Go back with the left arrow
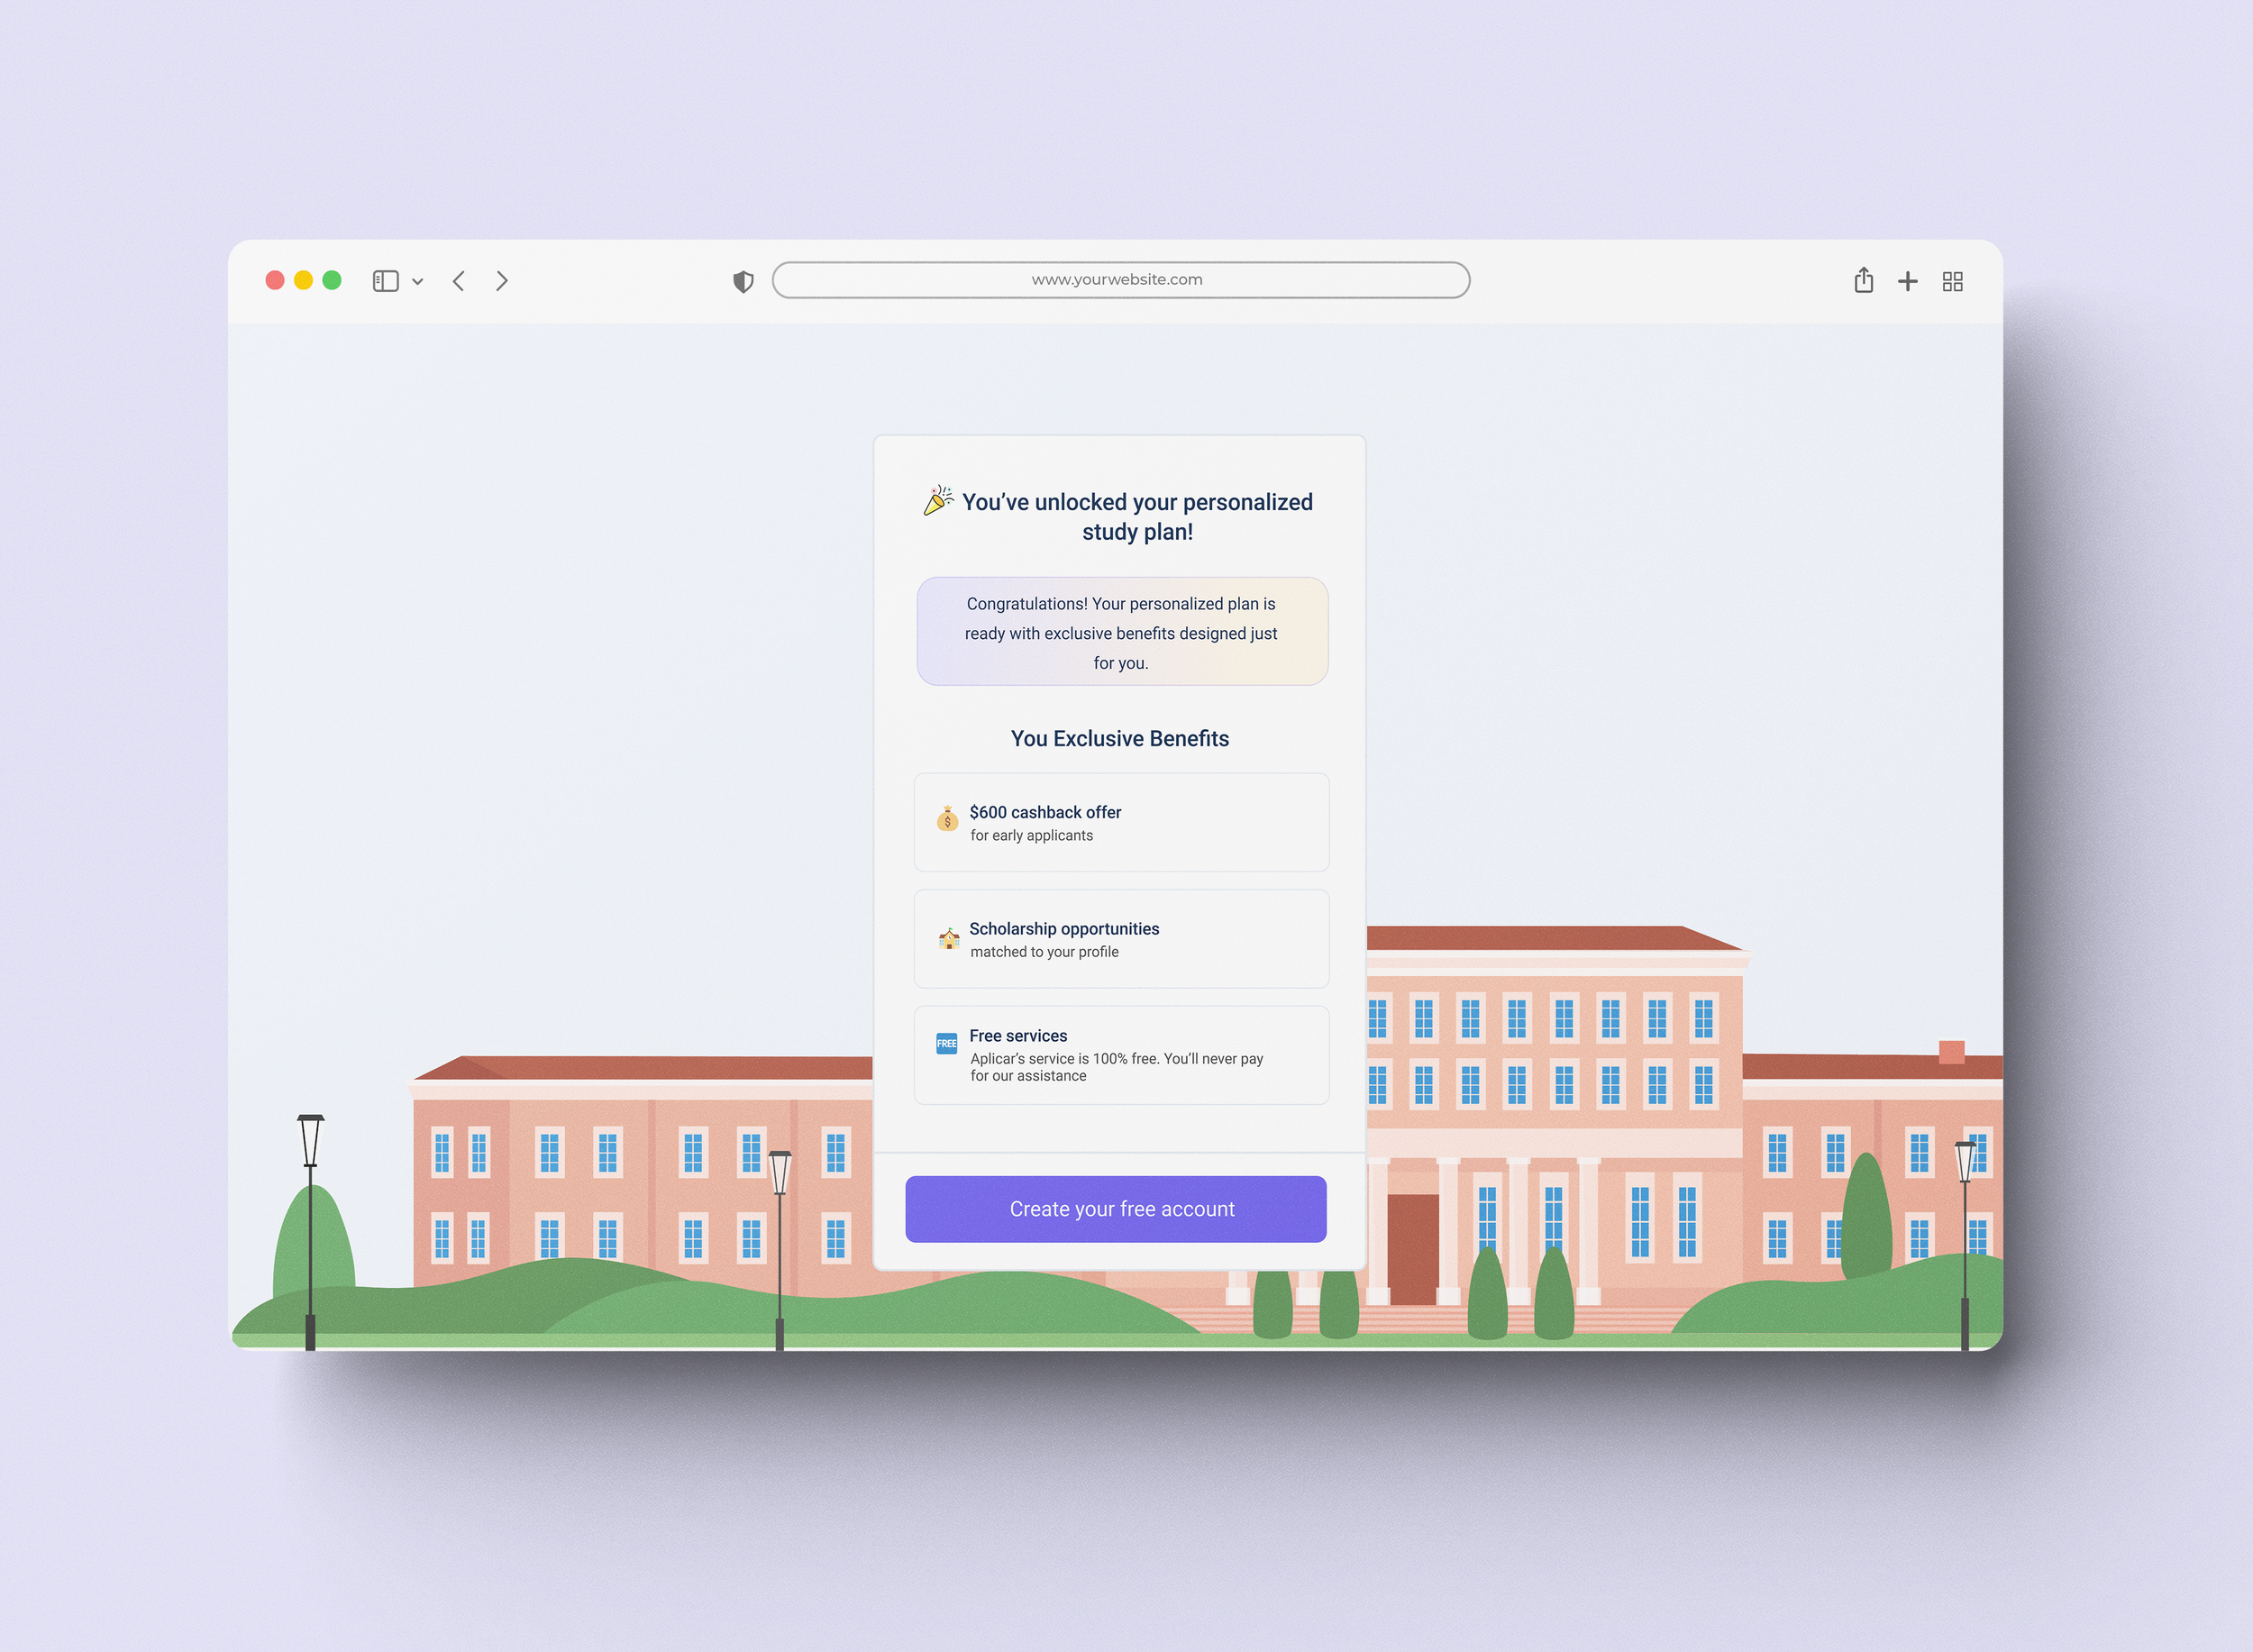Screen dimensions: 2253x1652 pos(459,281)
